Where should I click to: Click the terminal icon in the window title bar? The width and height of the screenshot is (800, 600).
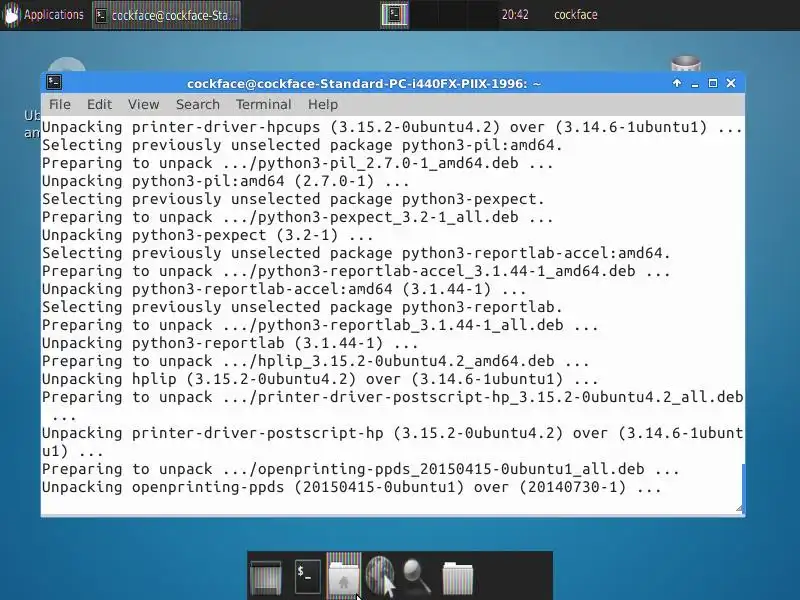pyautogui.click(x=54, y=82)
